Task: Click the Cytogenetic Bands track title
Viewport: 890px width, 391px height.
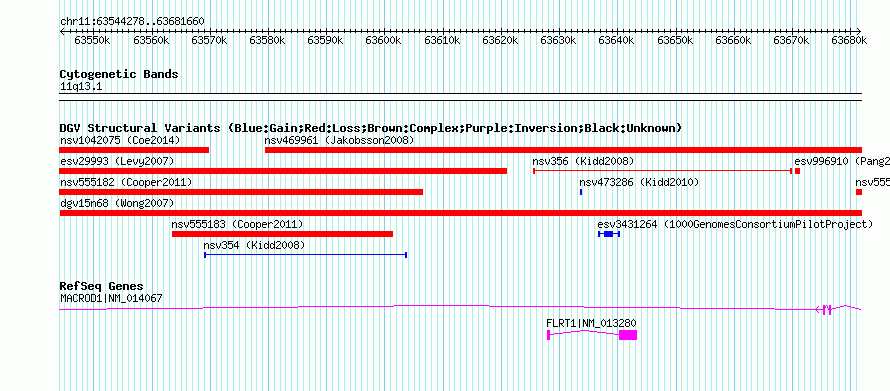Action: (x=119, y=74)
